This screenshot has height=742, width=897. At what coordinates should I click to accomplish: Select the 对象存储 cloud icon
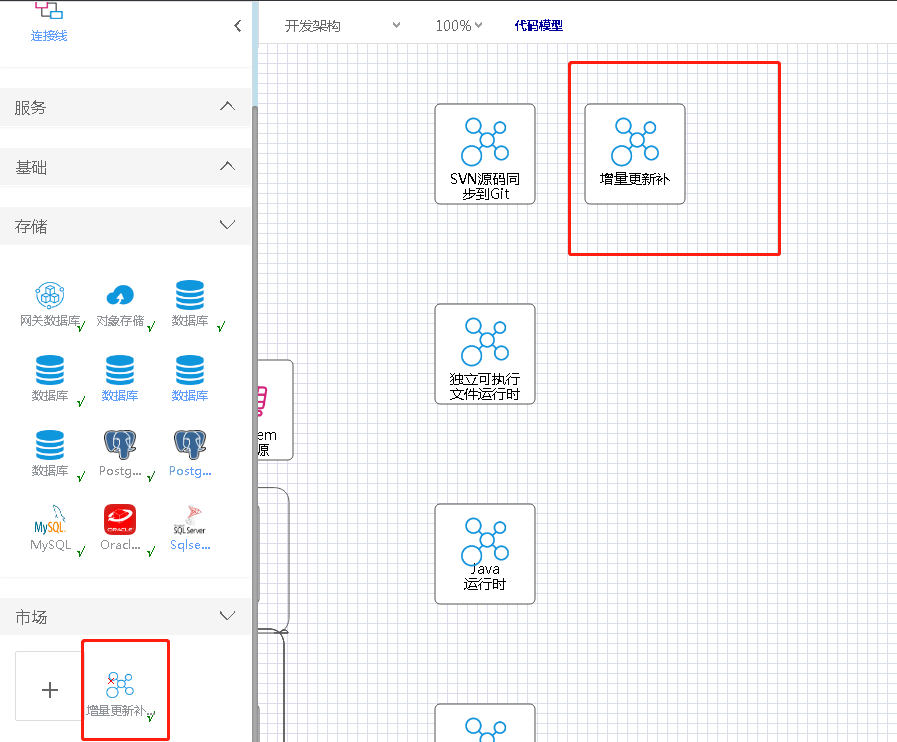(120, 296)
